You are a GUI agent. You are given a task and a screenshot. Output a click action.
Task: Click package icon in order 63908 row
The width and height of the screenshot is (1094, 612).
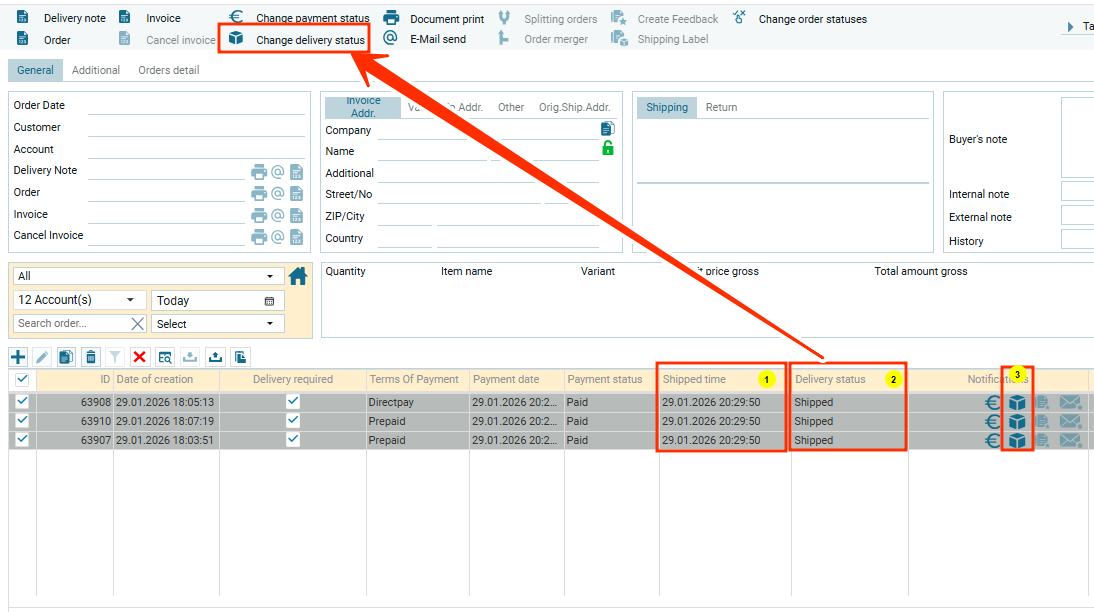click(1017, 403)
